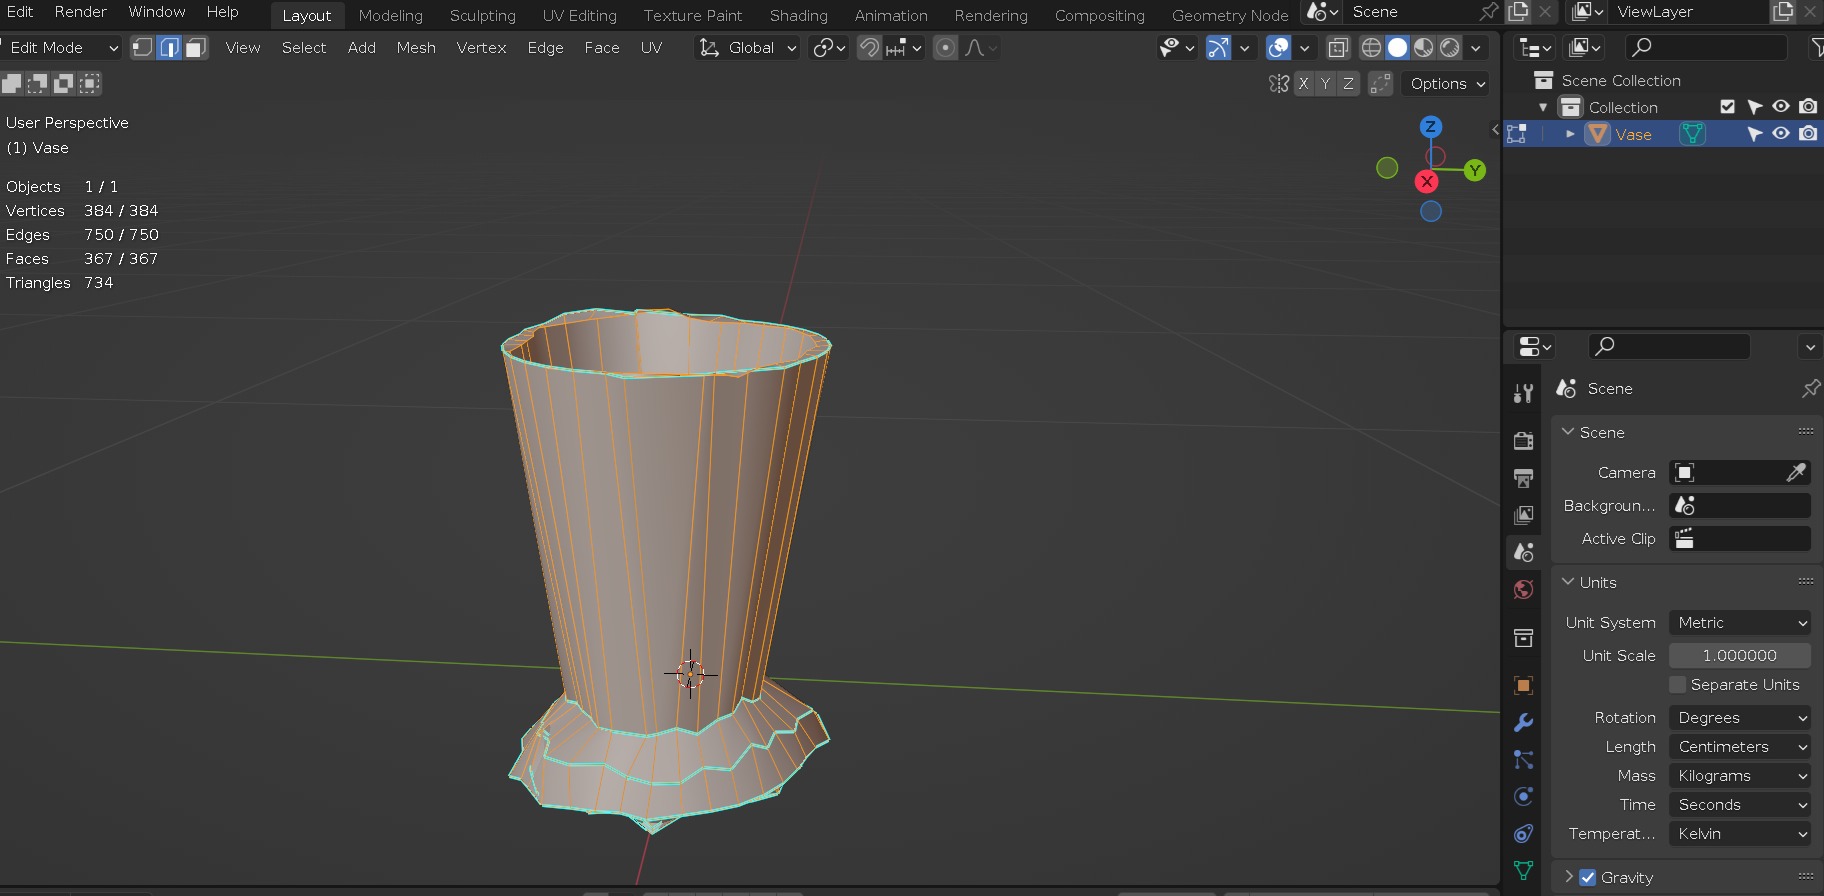Viewport: 1824px width, 896px height.
Task: Open Object properties tab
Action: pyautogui.click(x=1523, y=686)
